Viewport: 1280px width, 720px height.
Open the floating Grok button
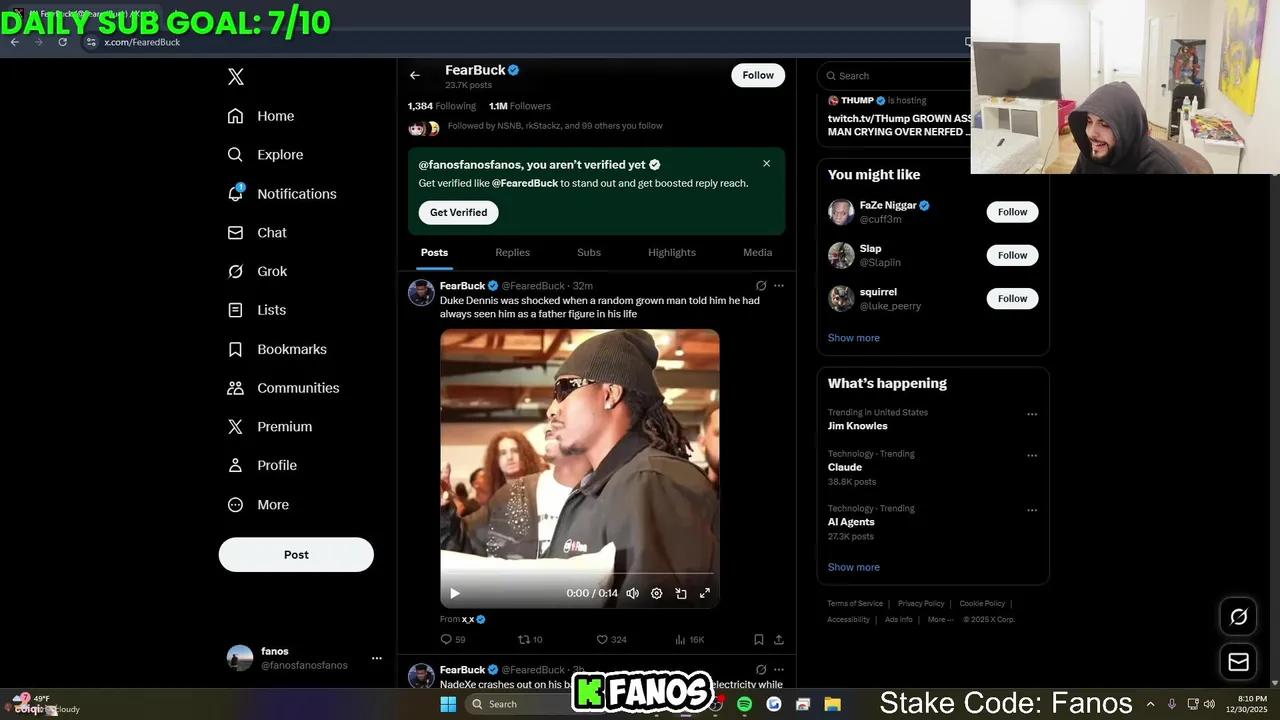[1238, 617]
